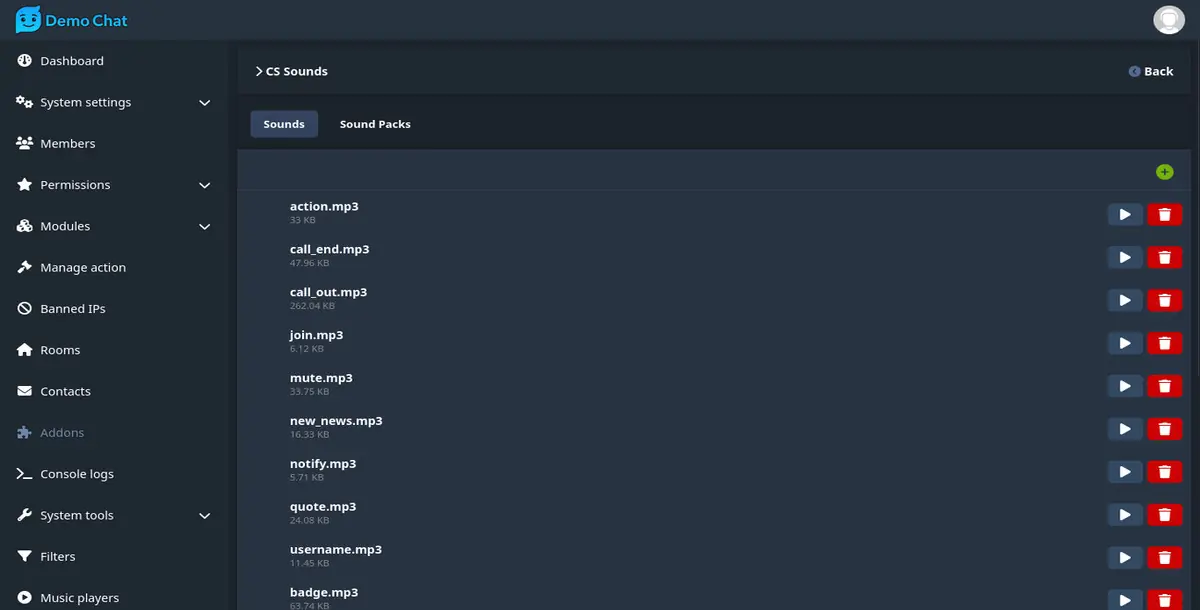Open Console logs
Image resolution: width=1200 pixels, height=610 pixels.
click(75, 473)
